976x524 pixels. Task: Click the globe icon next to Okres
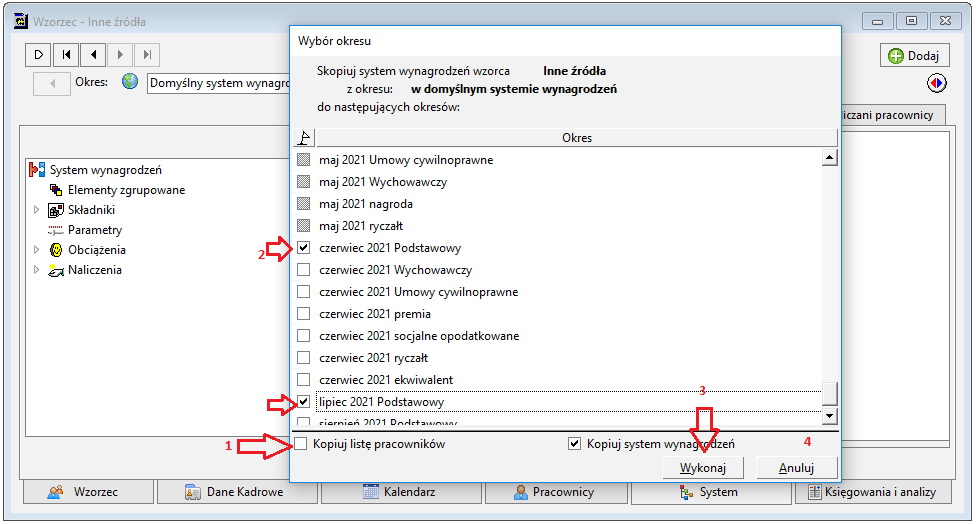coord(130,82)
